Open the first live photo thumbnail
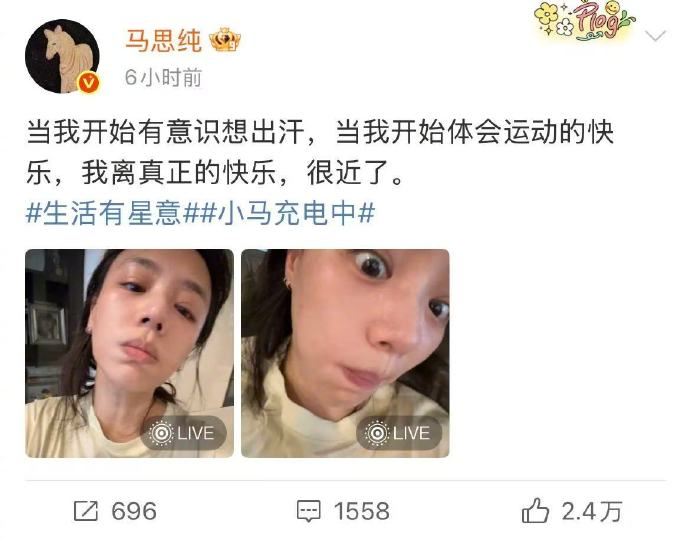 pyautogui.click(x=129, y=353)
